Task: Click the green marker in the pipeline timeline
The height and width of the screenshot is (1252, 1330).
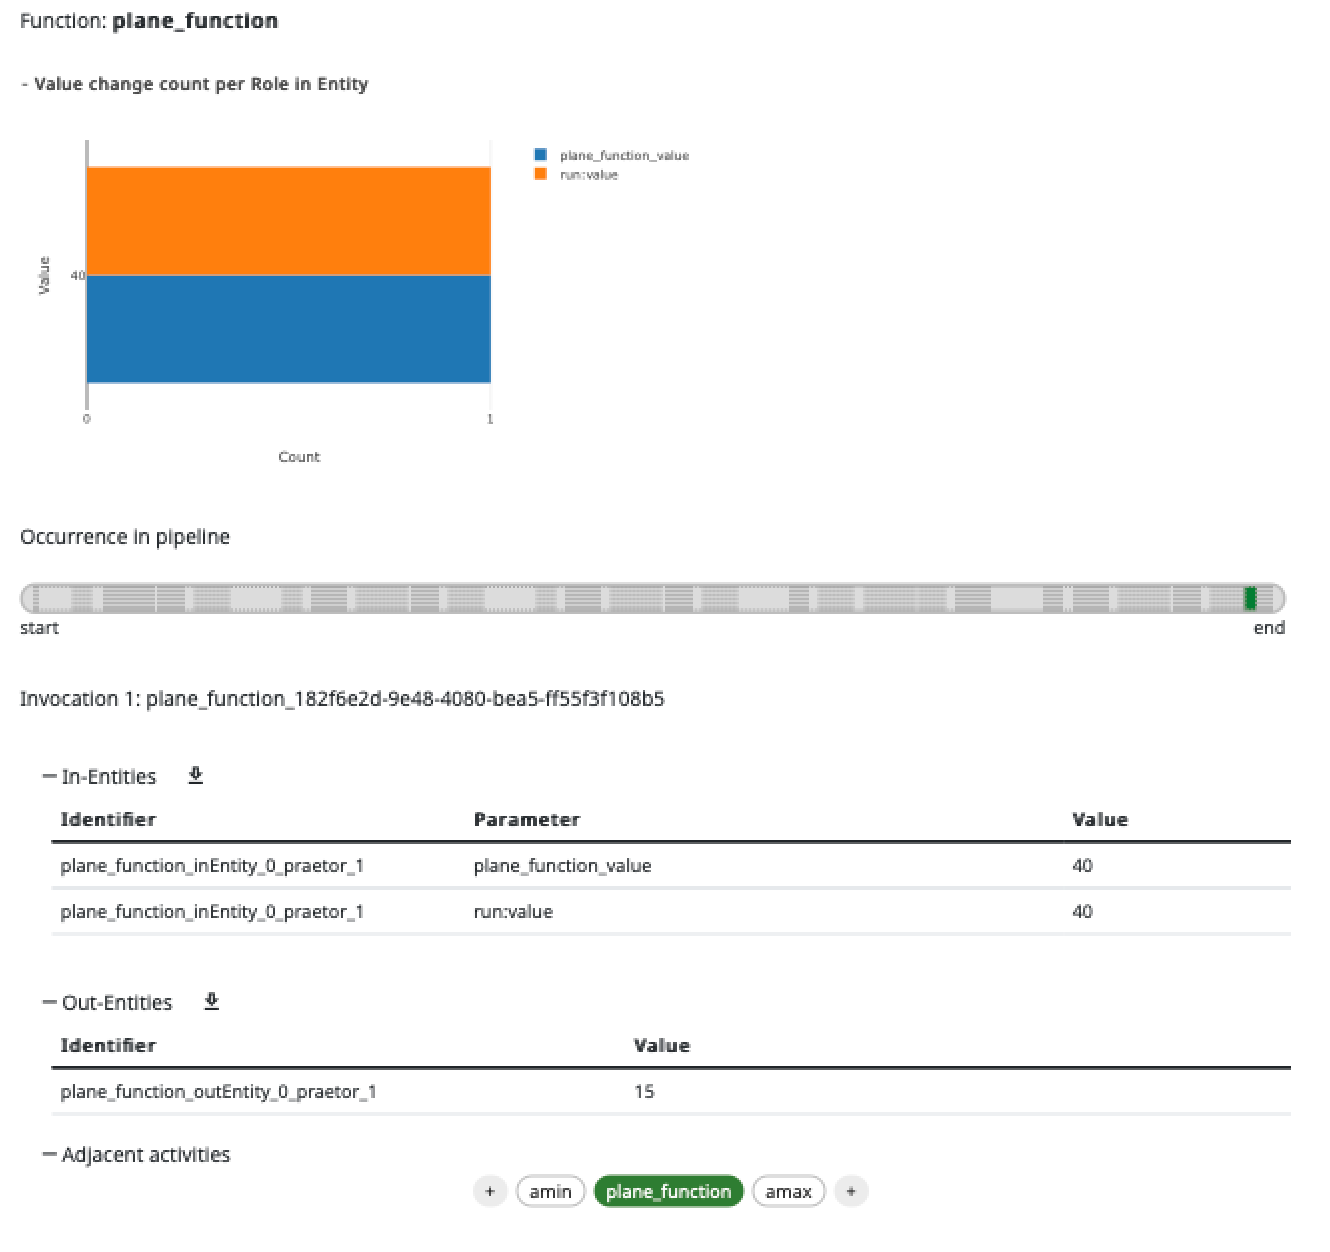Action: (1250, 598)
